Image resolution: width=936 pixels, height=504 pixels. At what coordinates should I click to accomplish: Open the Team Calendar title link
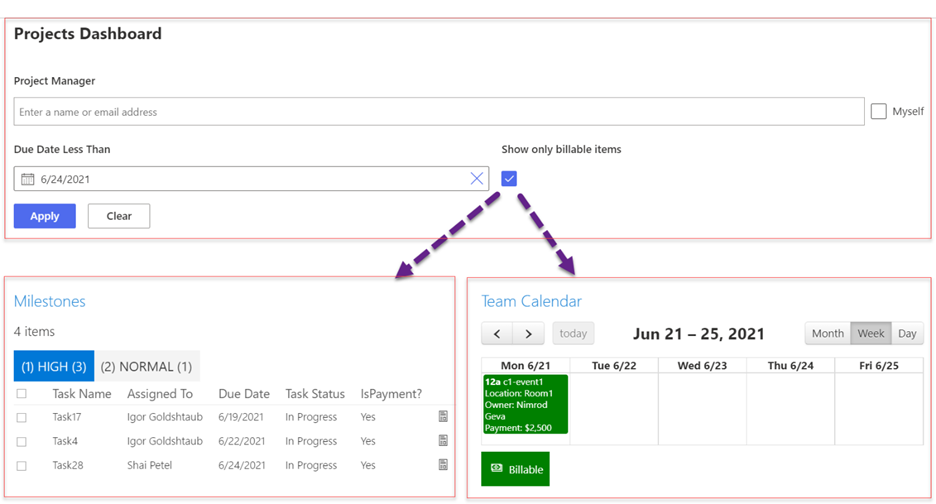[531, 301]
